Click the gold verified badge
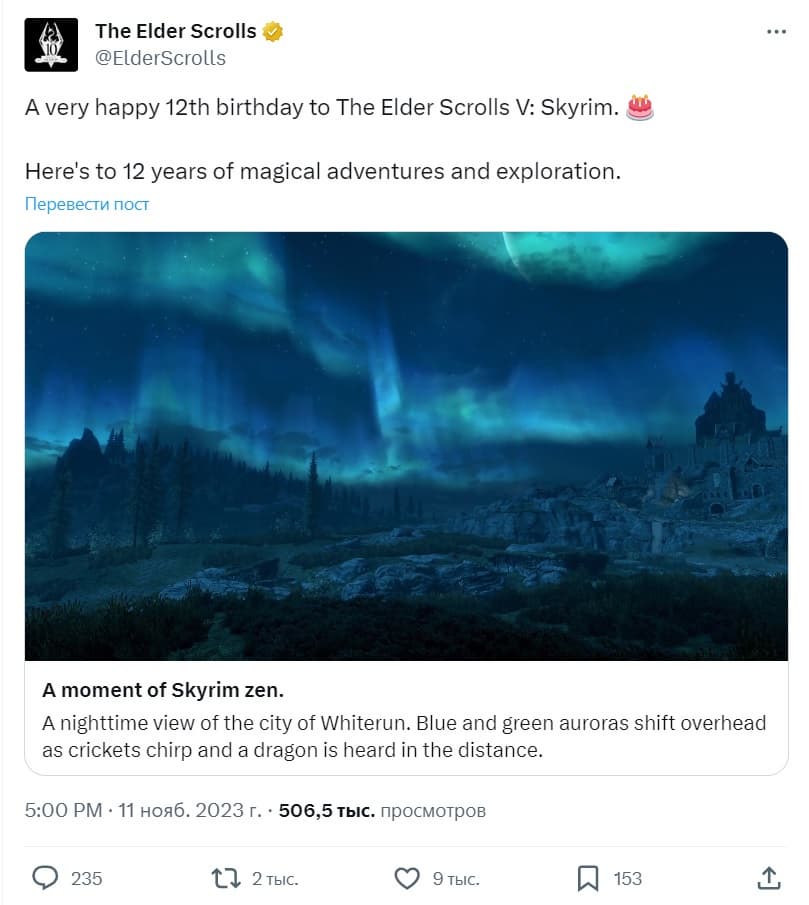 click(x=273, y=32)
